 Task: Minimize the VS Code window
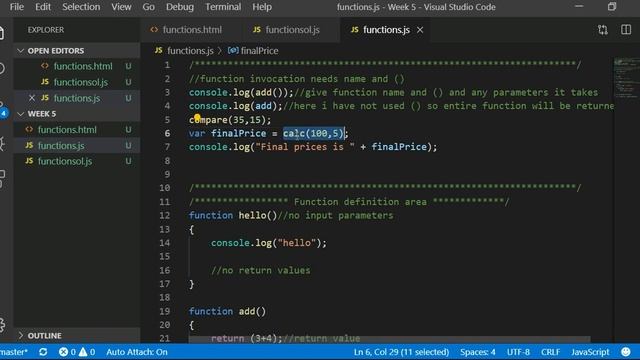point(579,7)
